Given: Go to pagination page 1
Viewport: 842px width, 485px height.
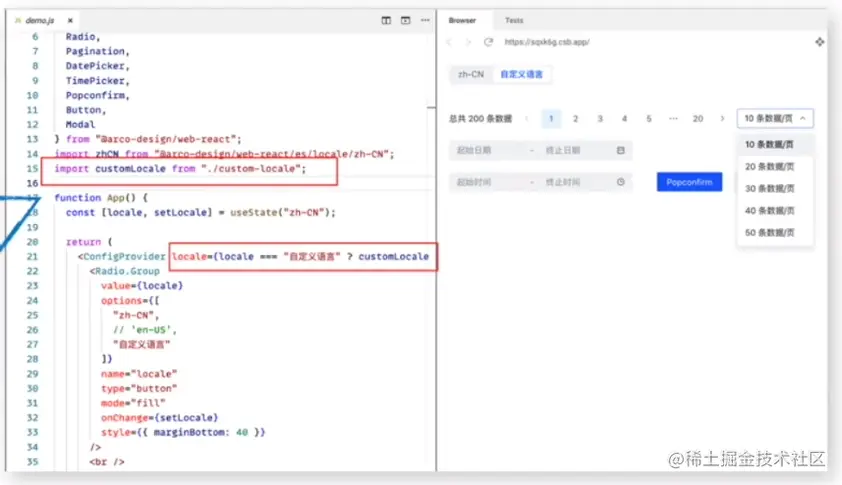Looking at the screenshot, I should click(x=551, y=119).
